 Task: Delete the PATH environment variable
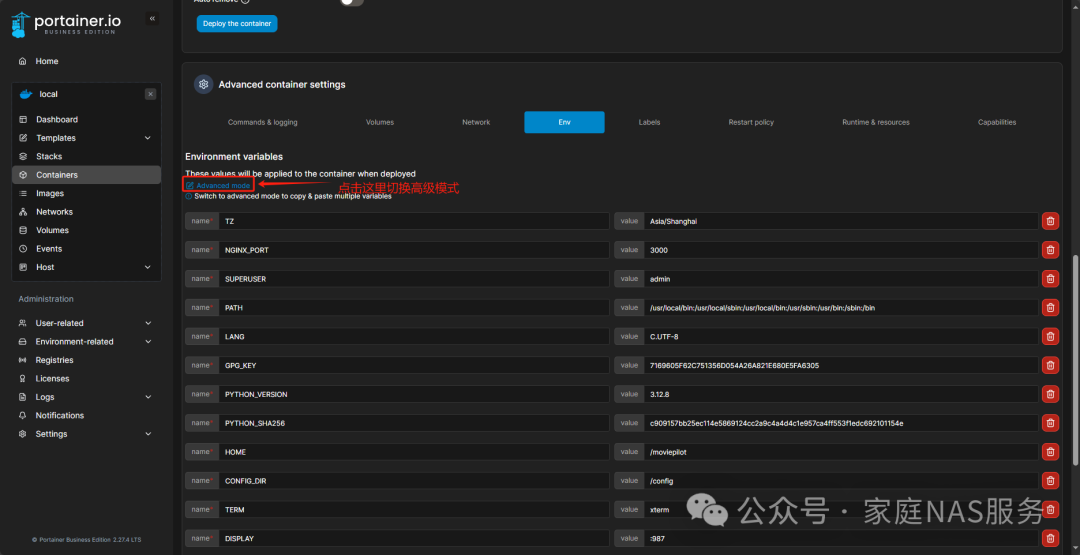[1050, 308]
